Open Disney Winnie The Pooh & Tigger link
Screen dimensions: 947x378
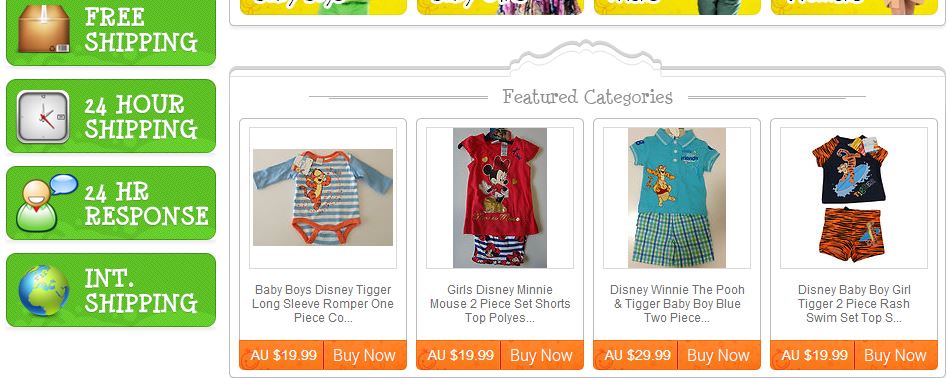(x=677, y=304)
